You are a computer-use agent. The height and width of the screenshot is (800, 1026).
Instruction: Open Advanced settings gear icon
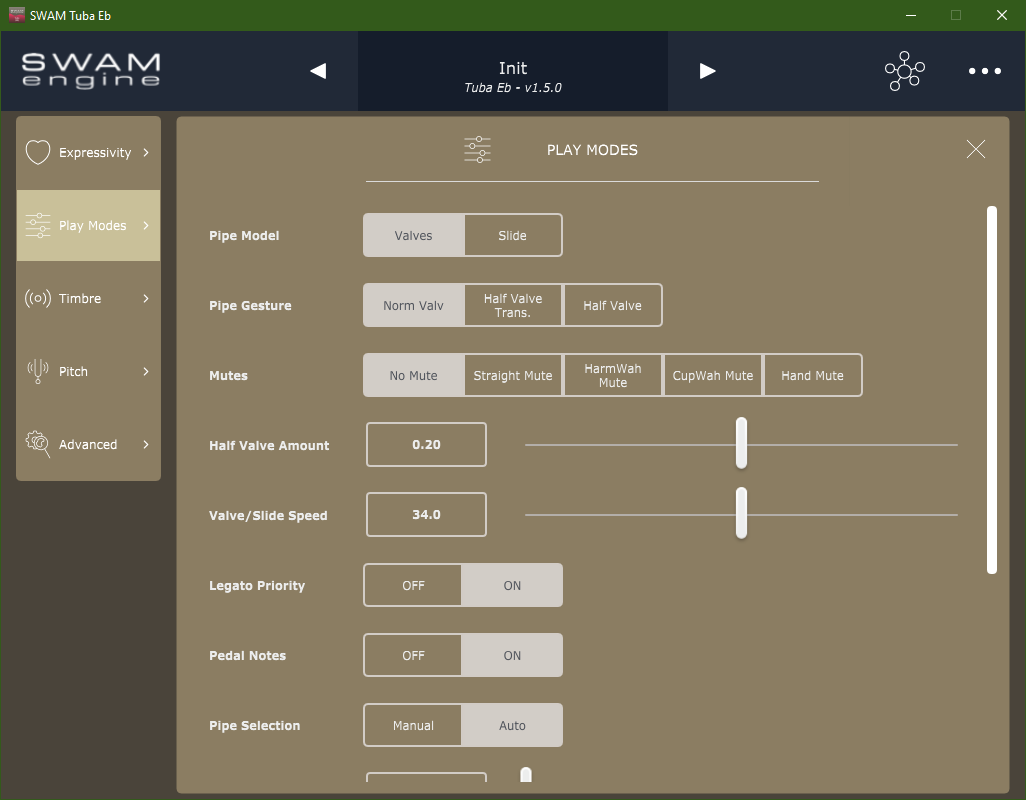coord(37,444)
